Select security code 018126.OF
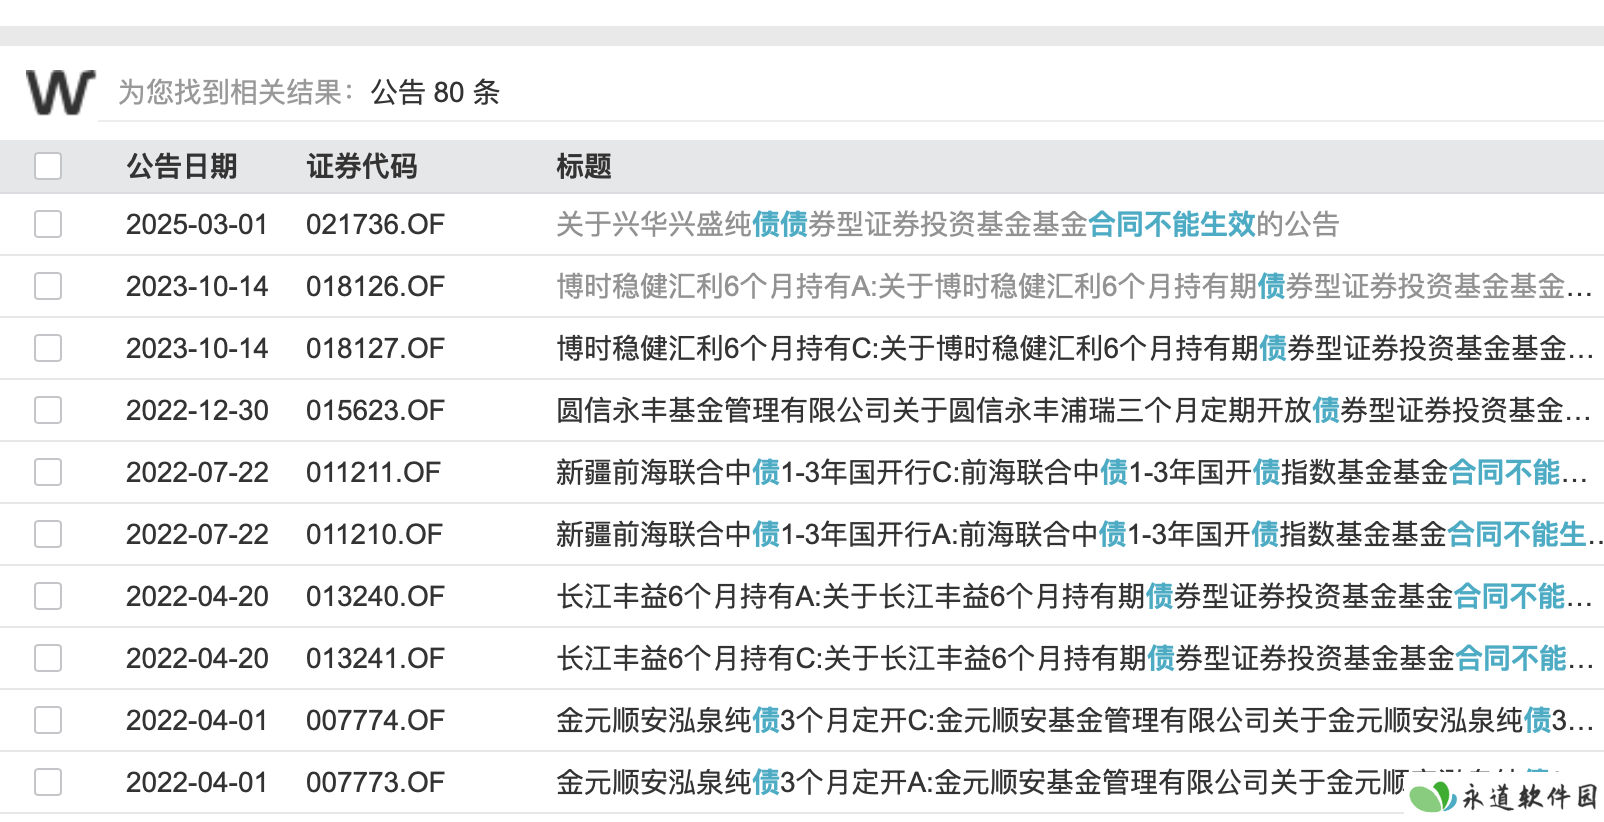 point(375,286)
